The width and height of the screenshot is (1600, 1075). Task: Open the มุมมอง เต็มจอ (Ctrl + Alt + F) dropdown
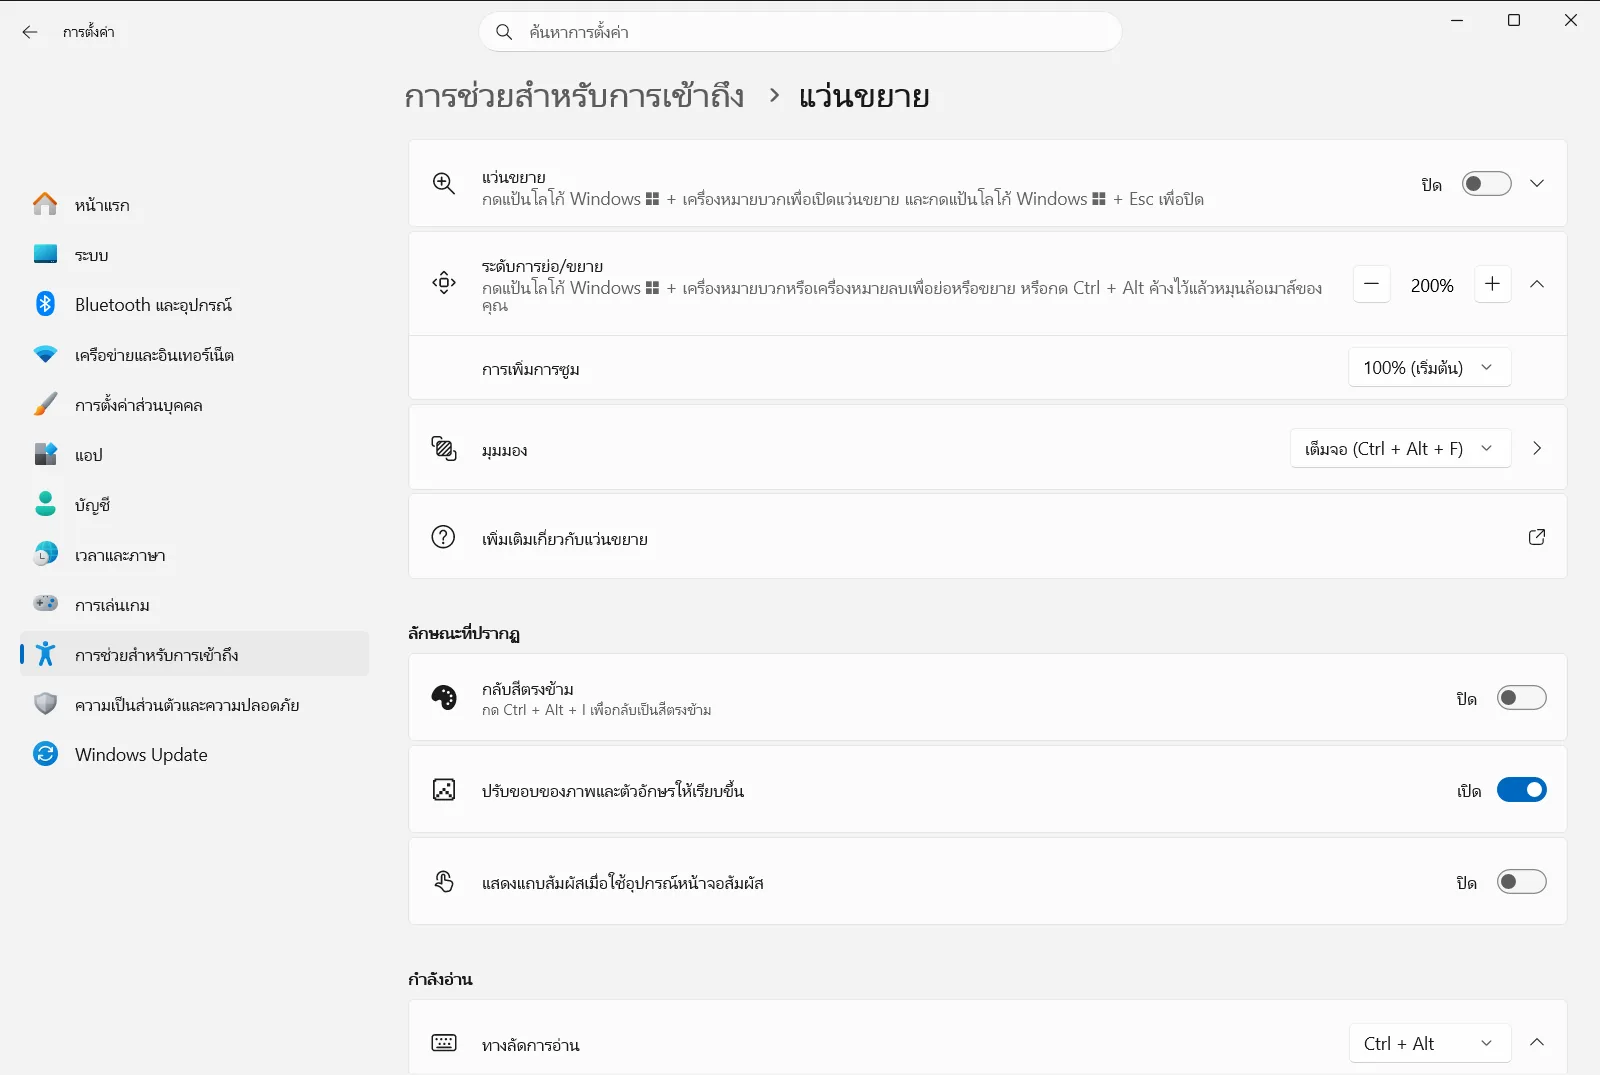click(1400, 449)
